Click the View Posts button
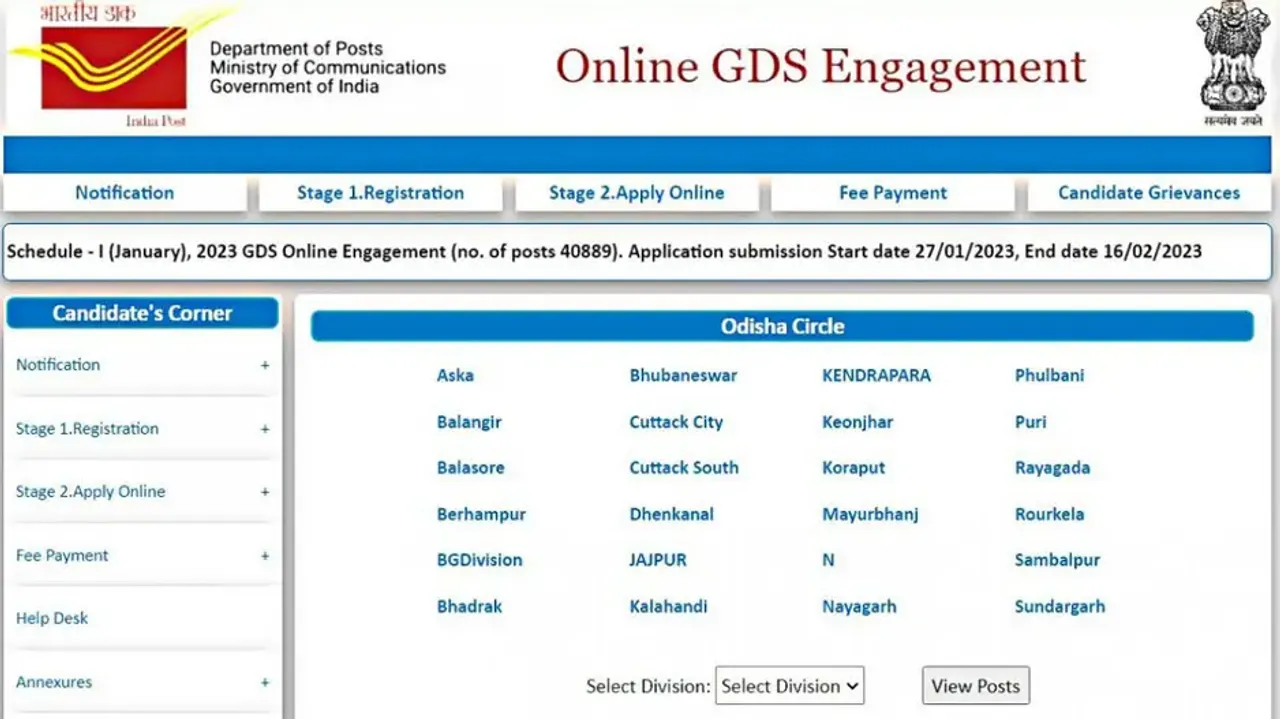 (x=975, y=685)
